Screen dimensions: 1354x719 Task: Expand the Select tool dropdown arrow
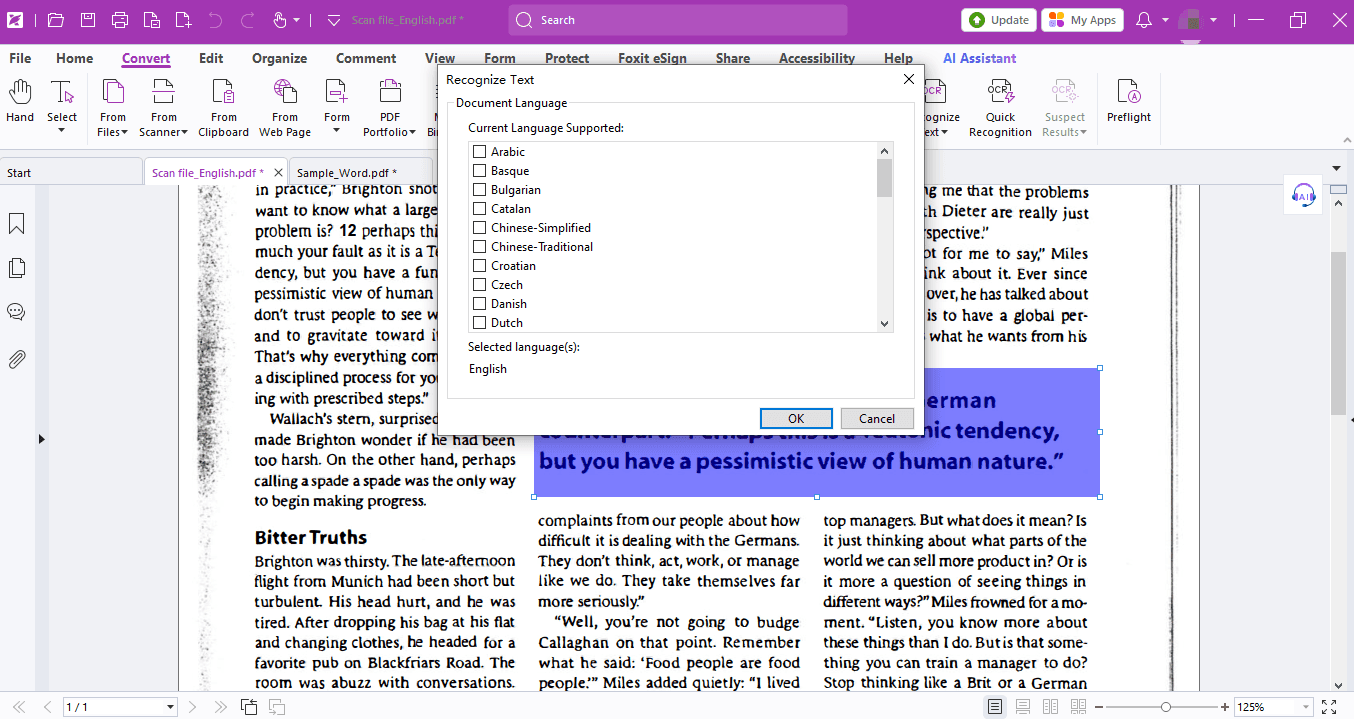coord(62,131)
